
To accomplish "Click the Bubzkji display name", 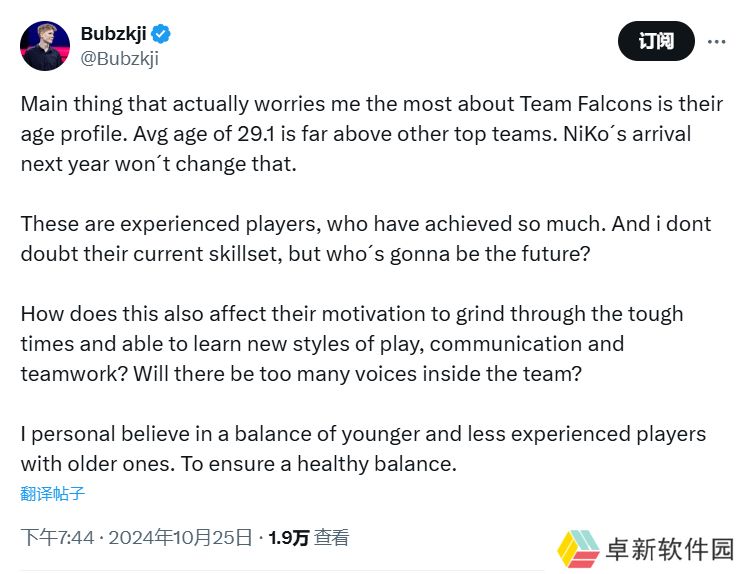I will [112, 34].
